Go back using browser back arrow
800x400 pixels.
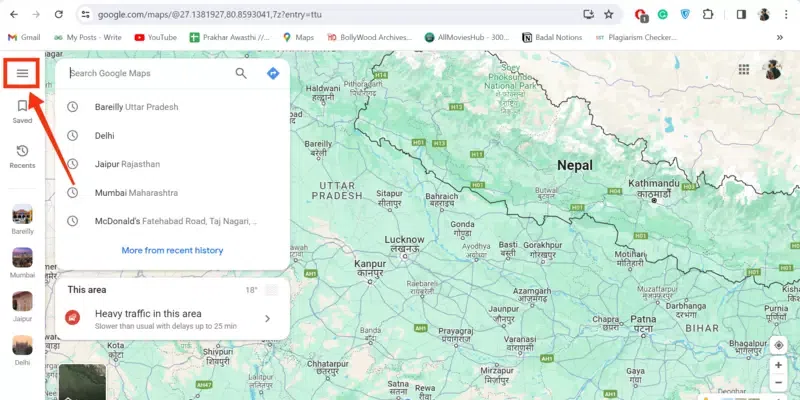pos(14,14)
